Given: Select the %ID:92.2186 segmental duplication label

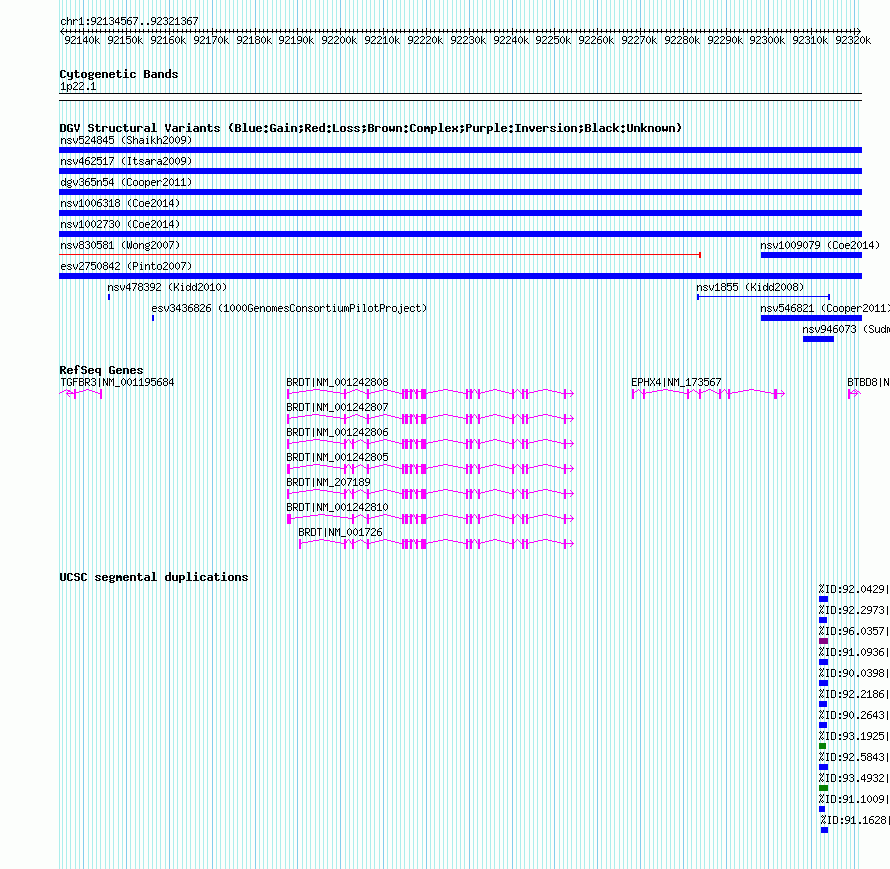Looking at the screenshot, I should pos(854,694).
